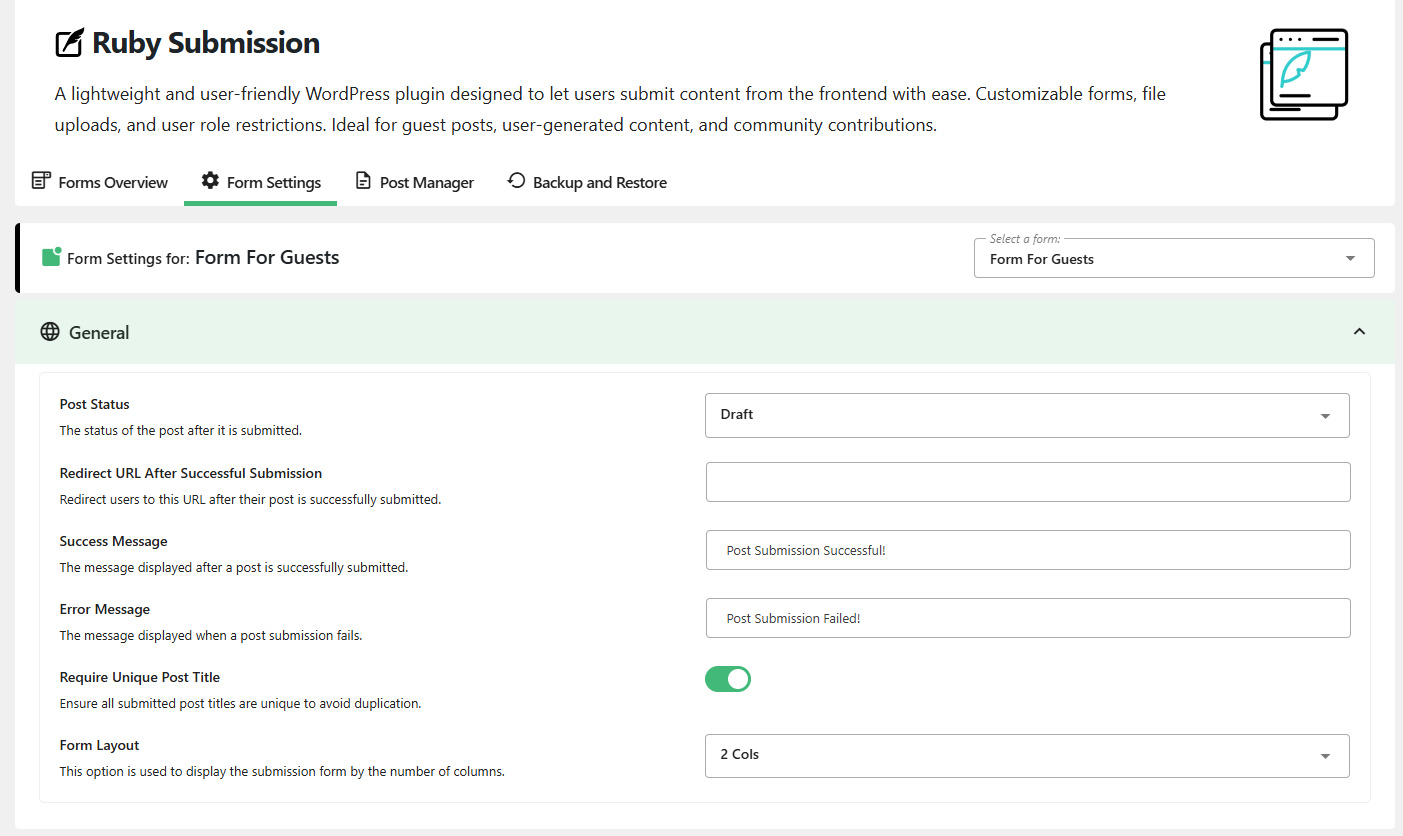Click the Error Message input field
Viewport: 1403px width, 836px height.
pos(1028,618)
